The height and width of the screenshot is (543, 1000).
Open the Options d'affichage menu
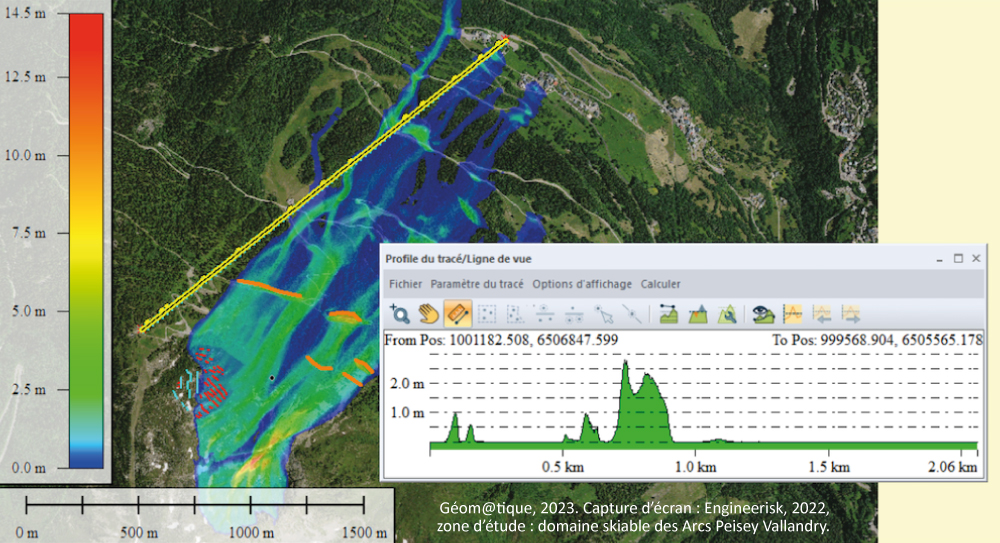582,284
